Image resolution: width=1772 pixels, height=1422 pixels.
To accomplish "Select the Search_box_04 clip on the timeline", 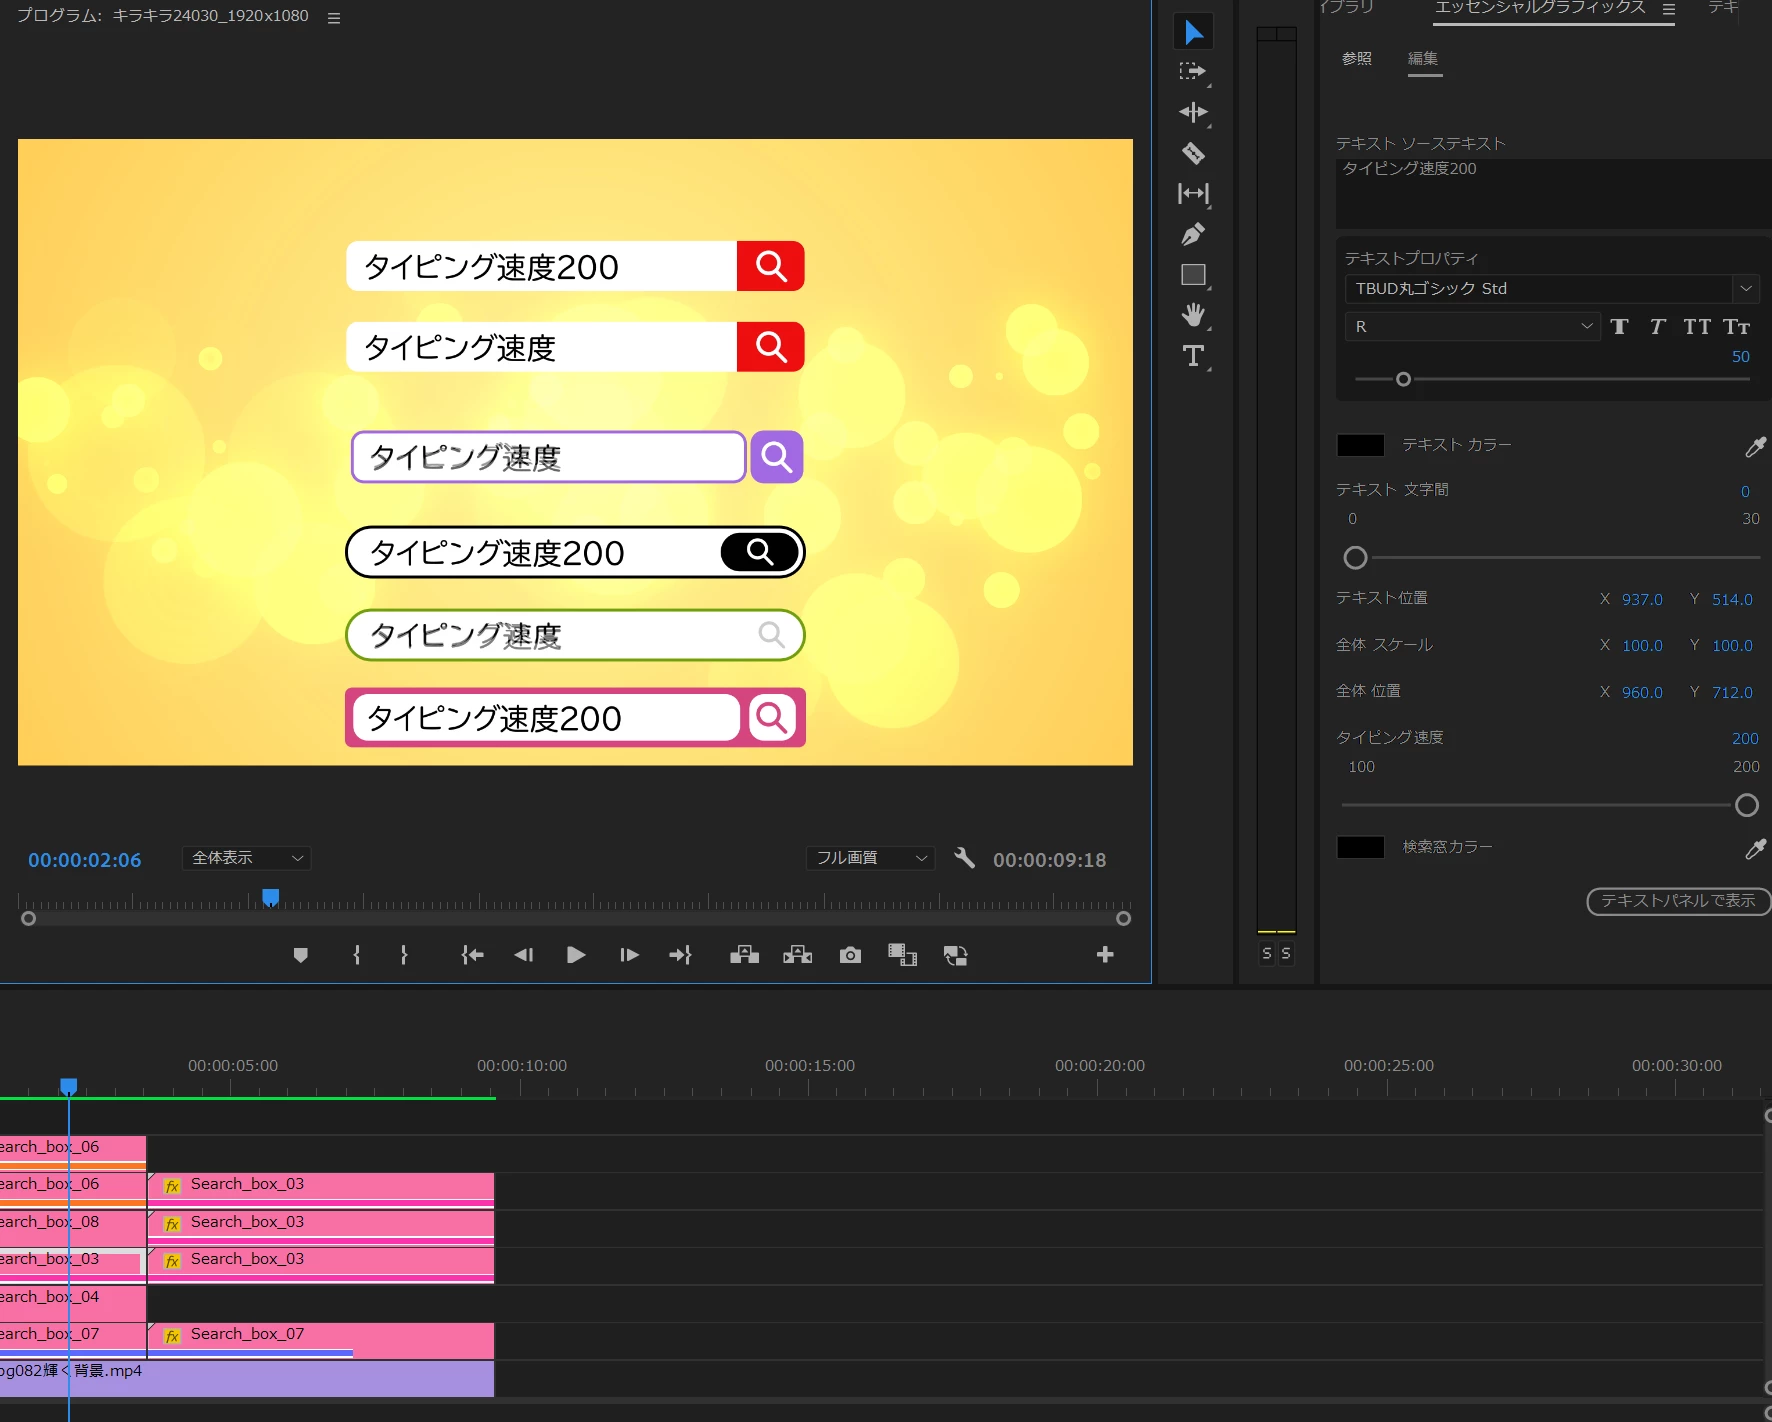I will [x=73, y=1303].
